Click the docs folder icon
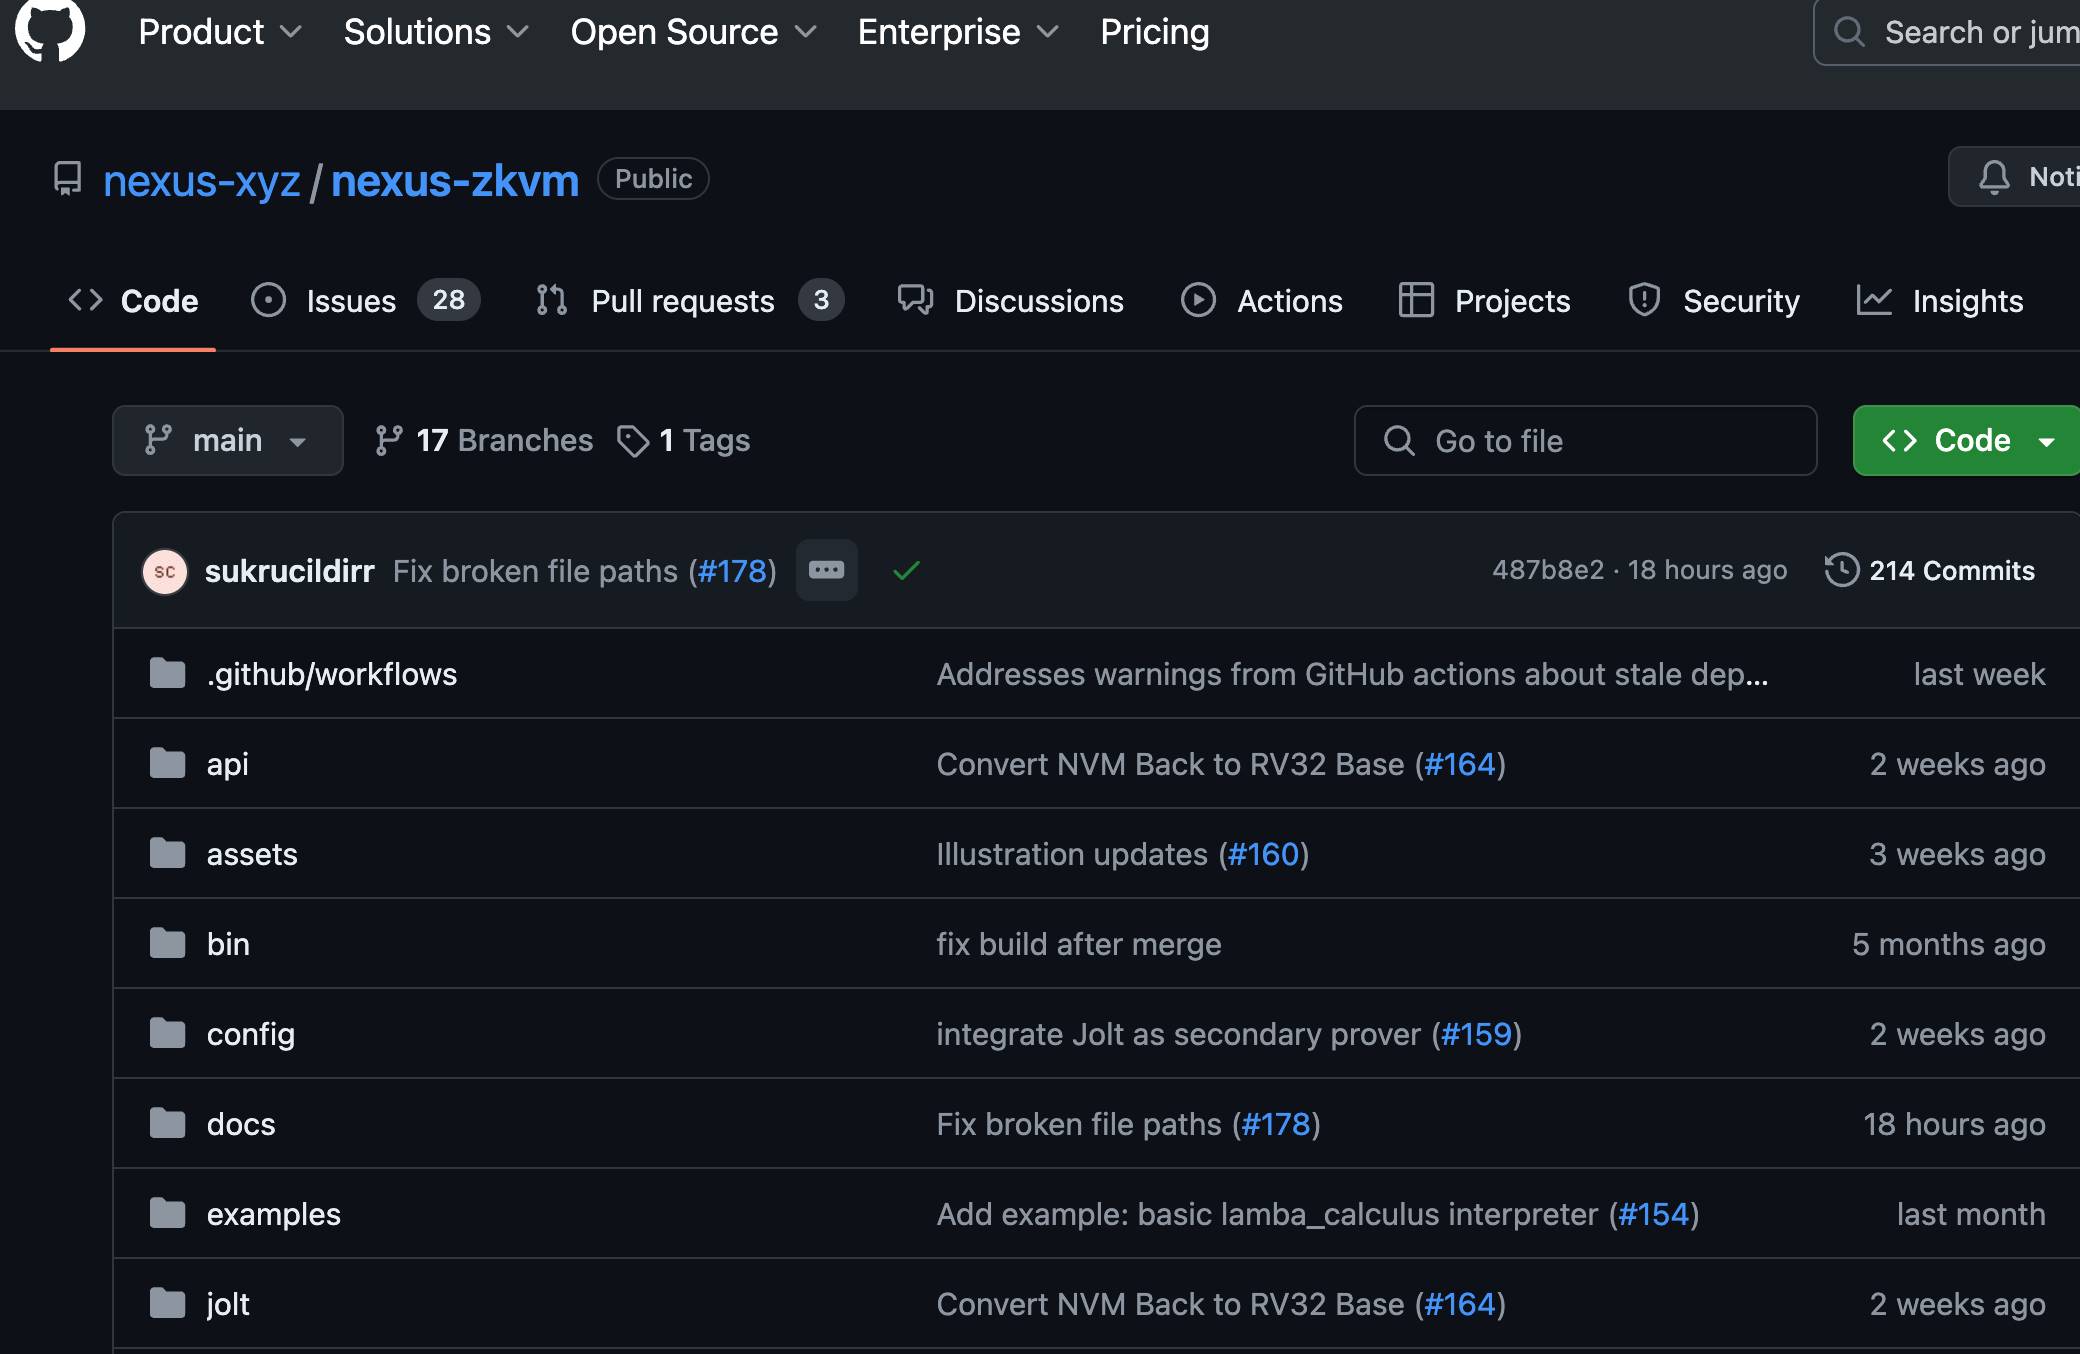This screenshot has width=2080, height=1354. click(167, 1124)
